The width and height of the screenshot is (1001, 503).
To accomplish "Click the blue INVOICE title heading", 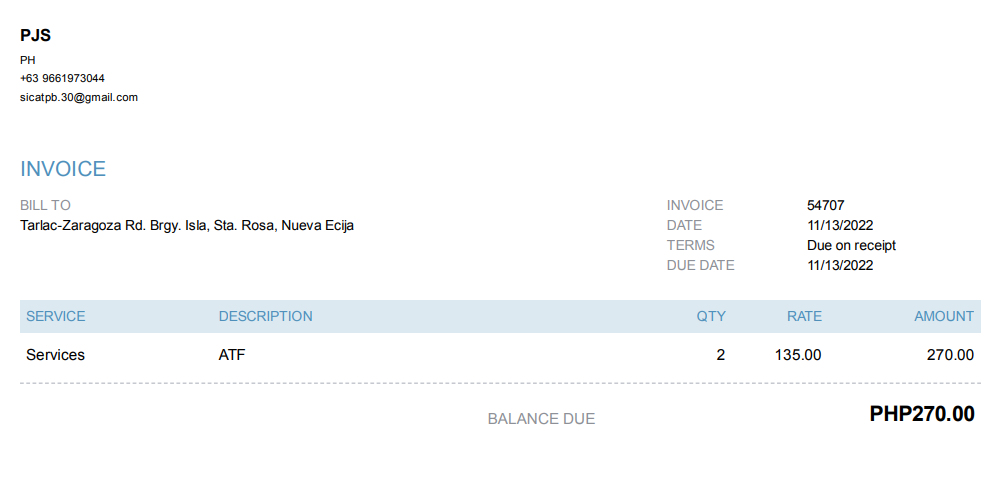I will tap(63, 169).
